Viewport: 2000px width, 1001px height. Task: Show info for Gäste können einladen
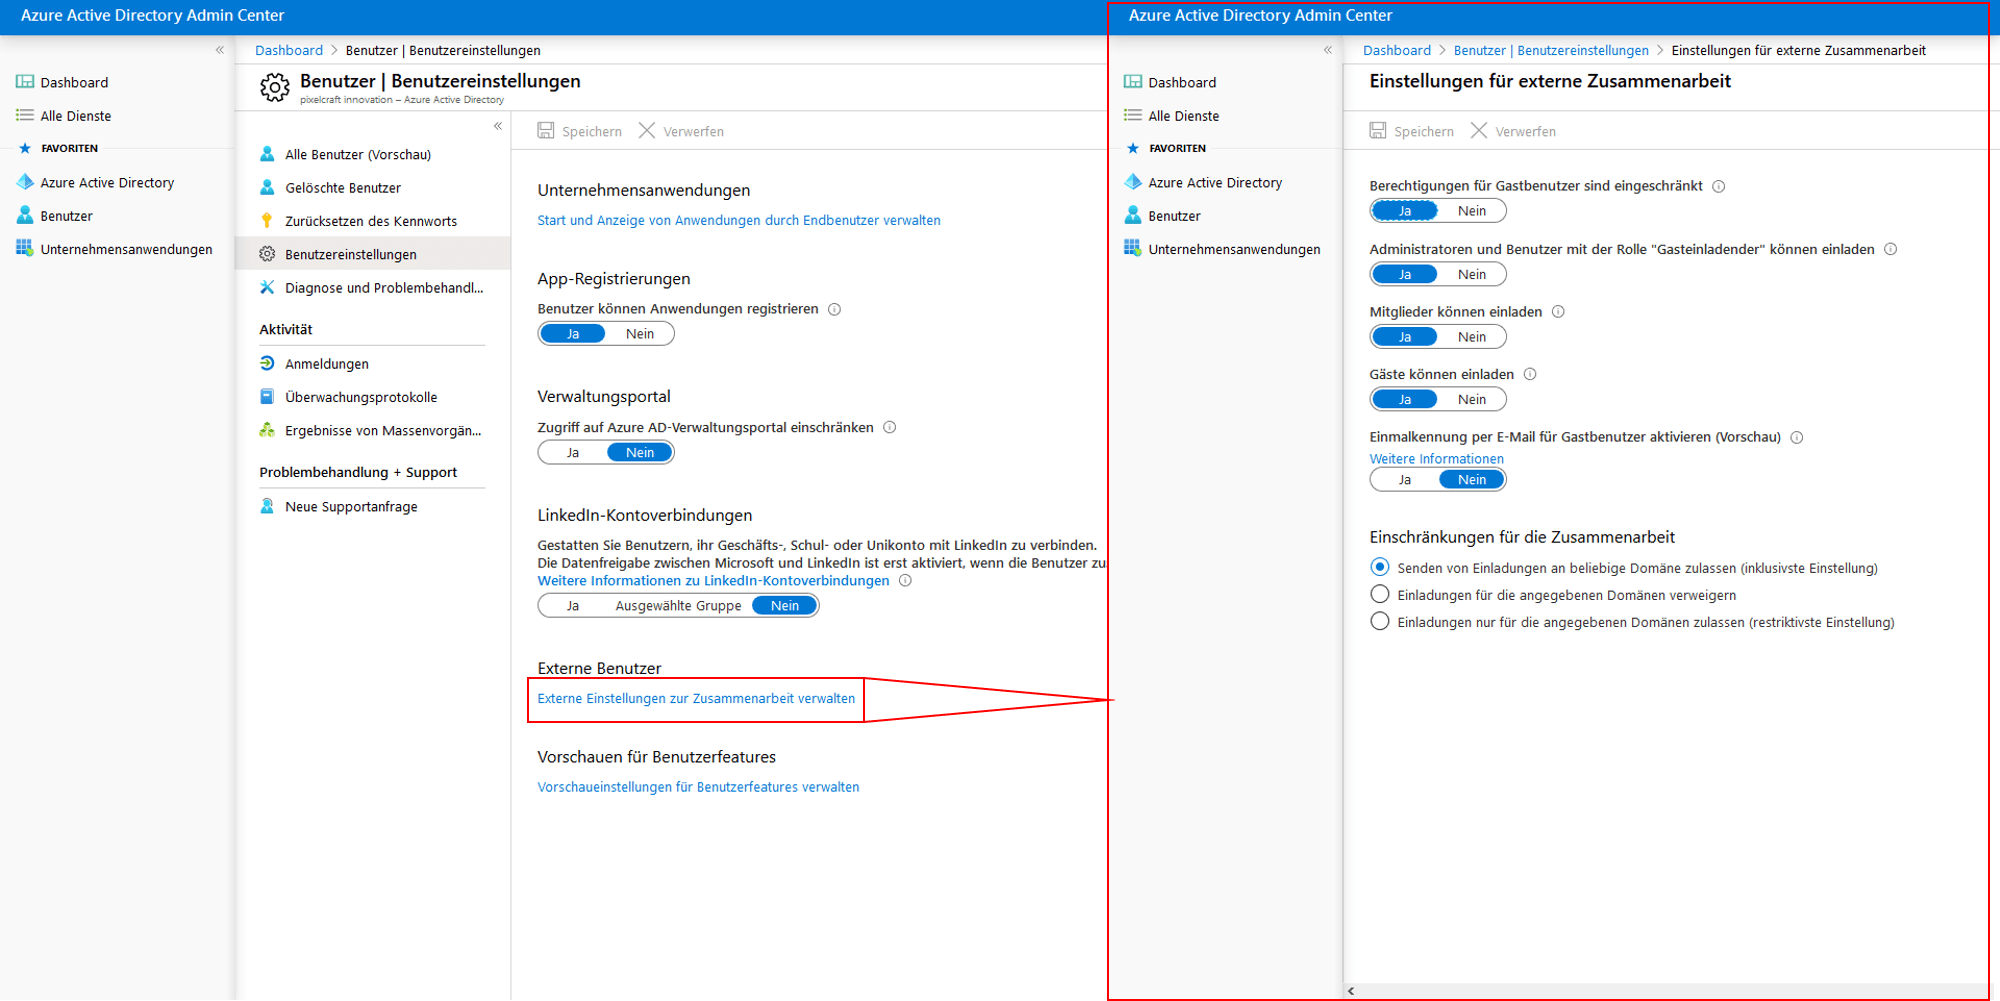tap(1530, 374)
